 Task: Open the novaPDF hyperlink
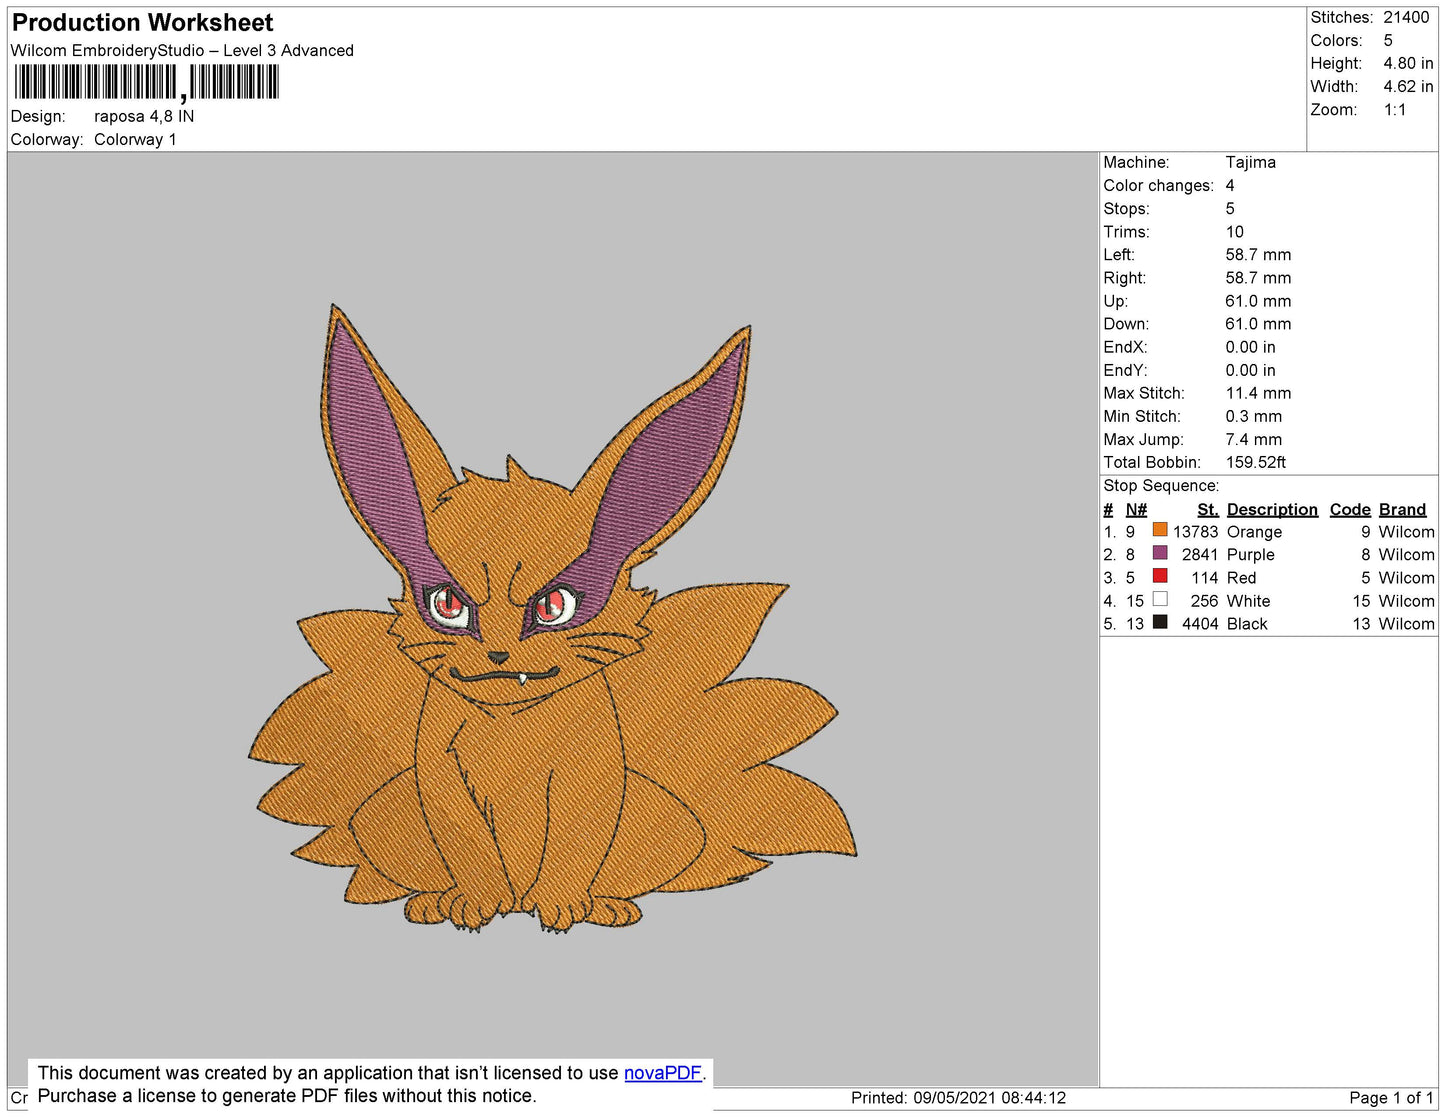tap(663, 1073)
